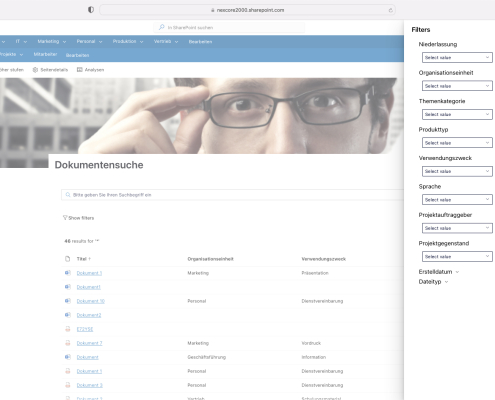
Task: Click the file type column header icon
Action: (68, 259)
